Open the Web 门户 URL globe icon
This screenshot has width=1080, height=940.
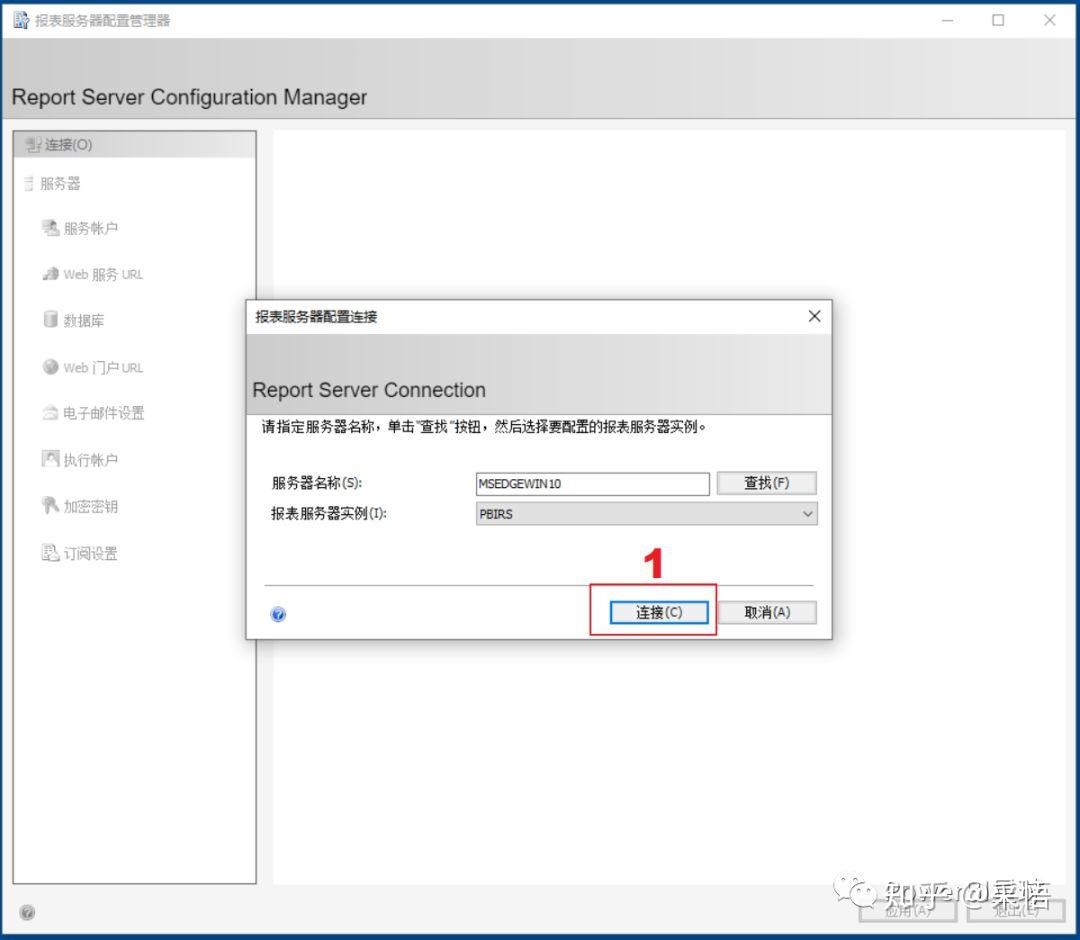pos(50,367)
